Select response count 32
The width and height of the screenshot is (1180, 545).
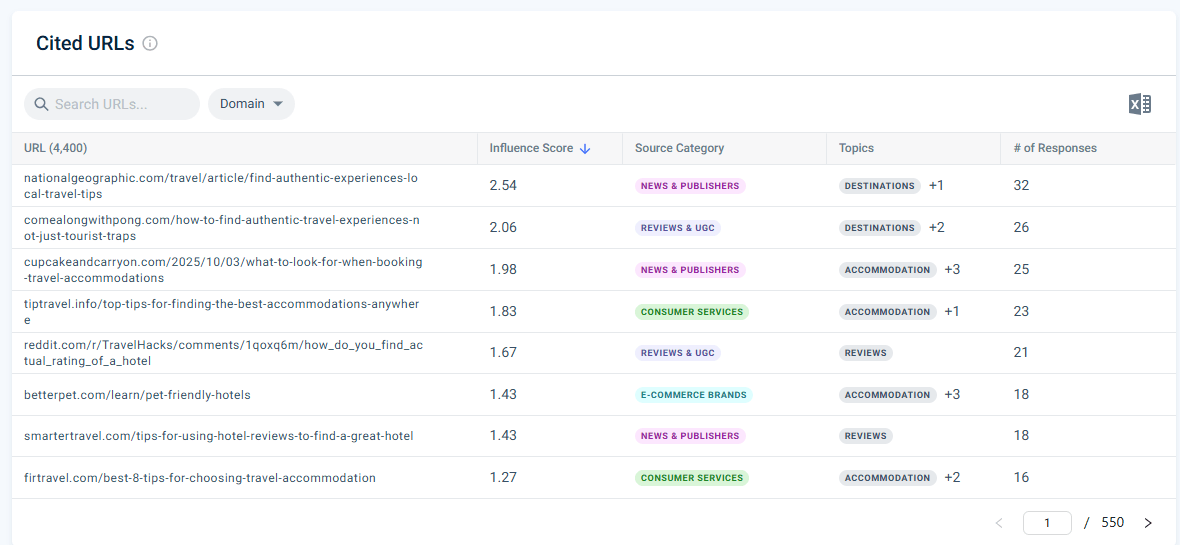pyautogui.click(x=1021, y=186)
